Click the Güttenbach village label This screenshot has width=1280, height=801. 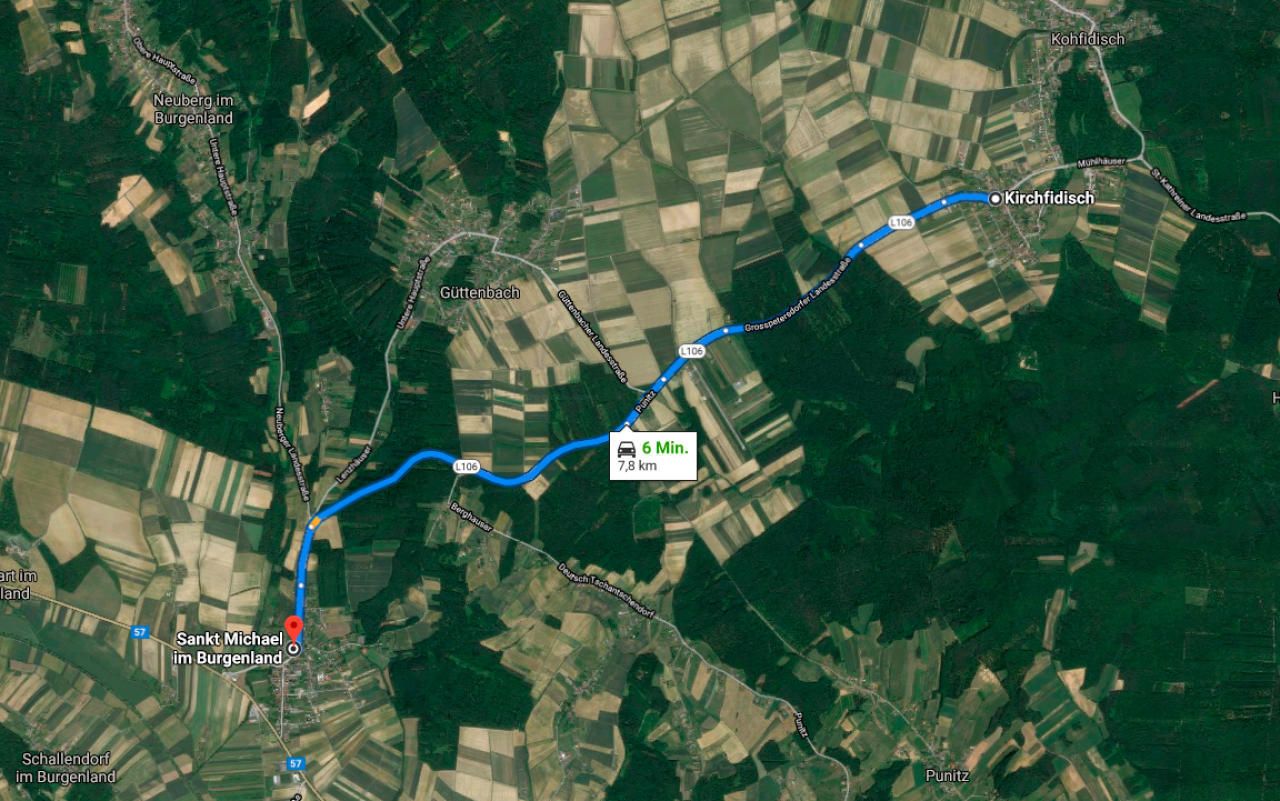coord(480,293)
